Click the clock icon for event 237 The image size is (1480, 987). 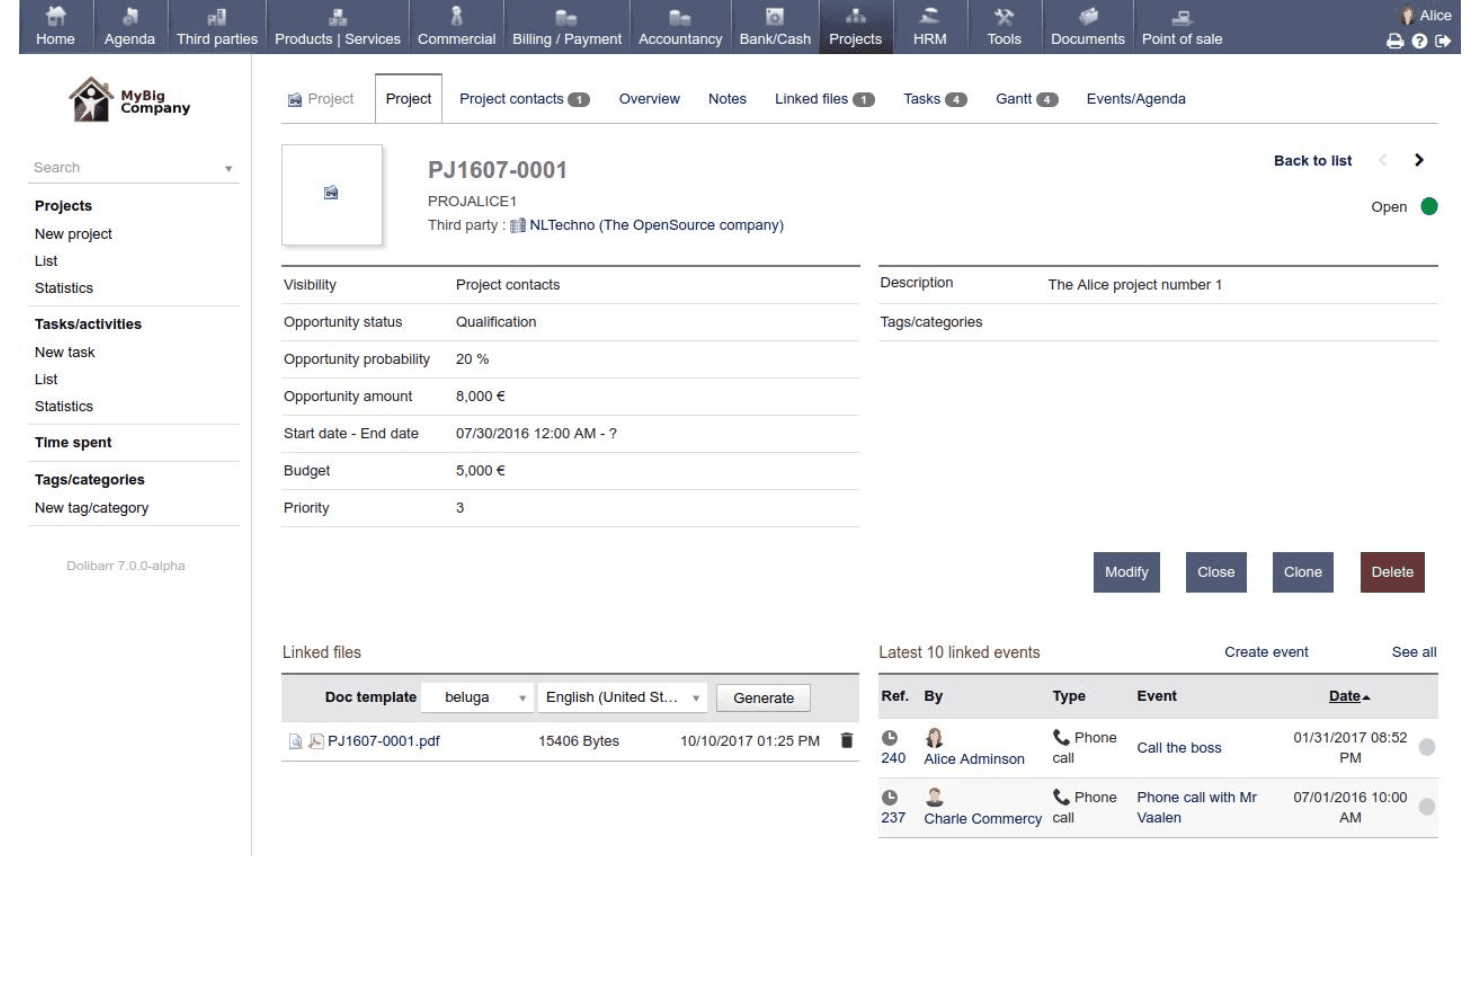889,797
